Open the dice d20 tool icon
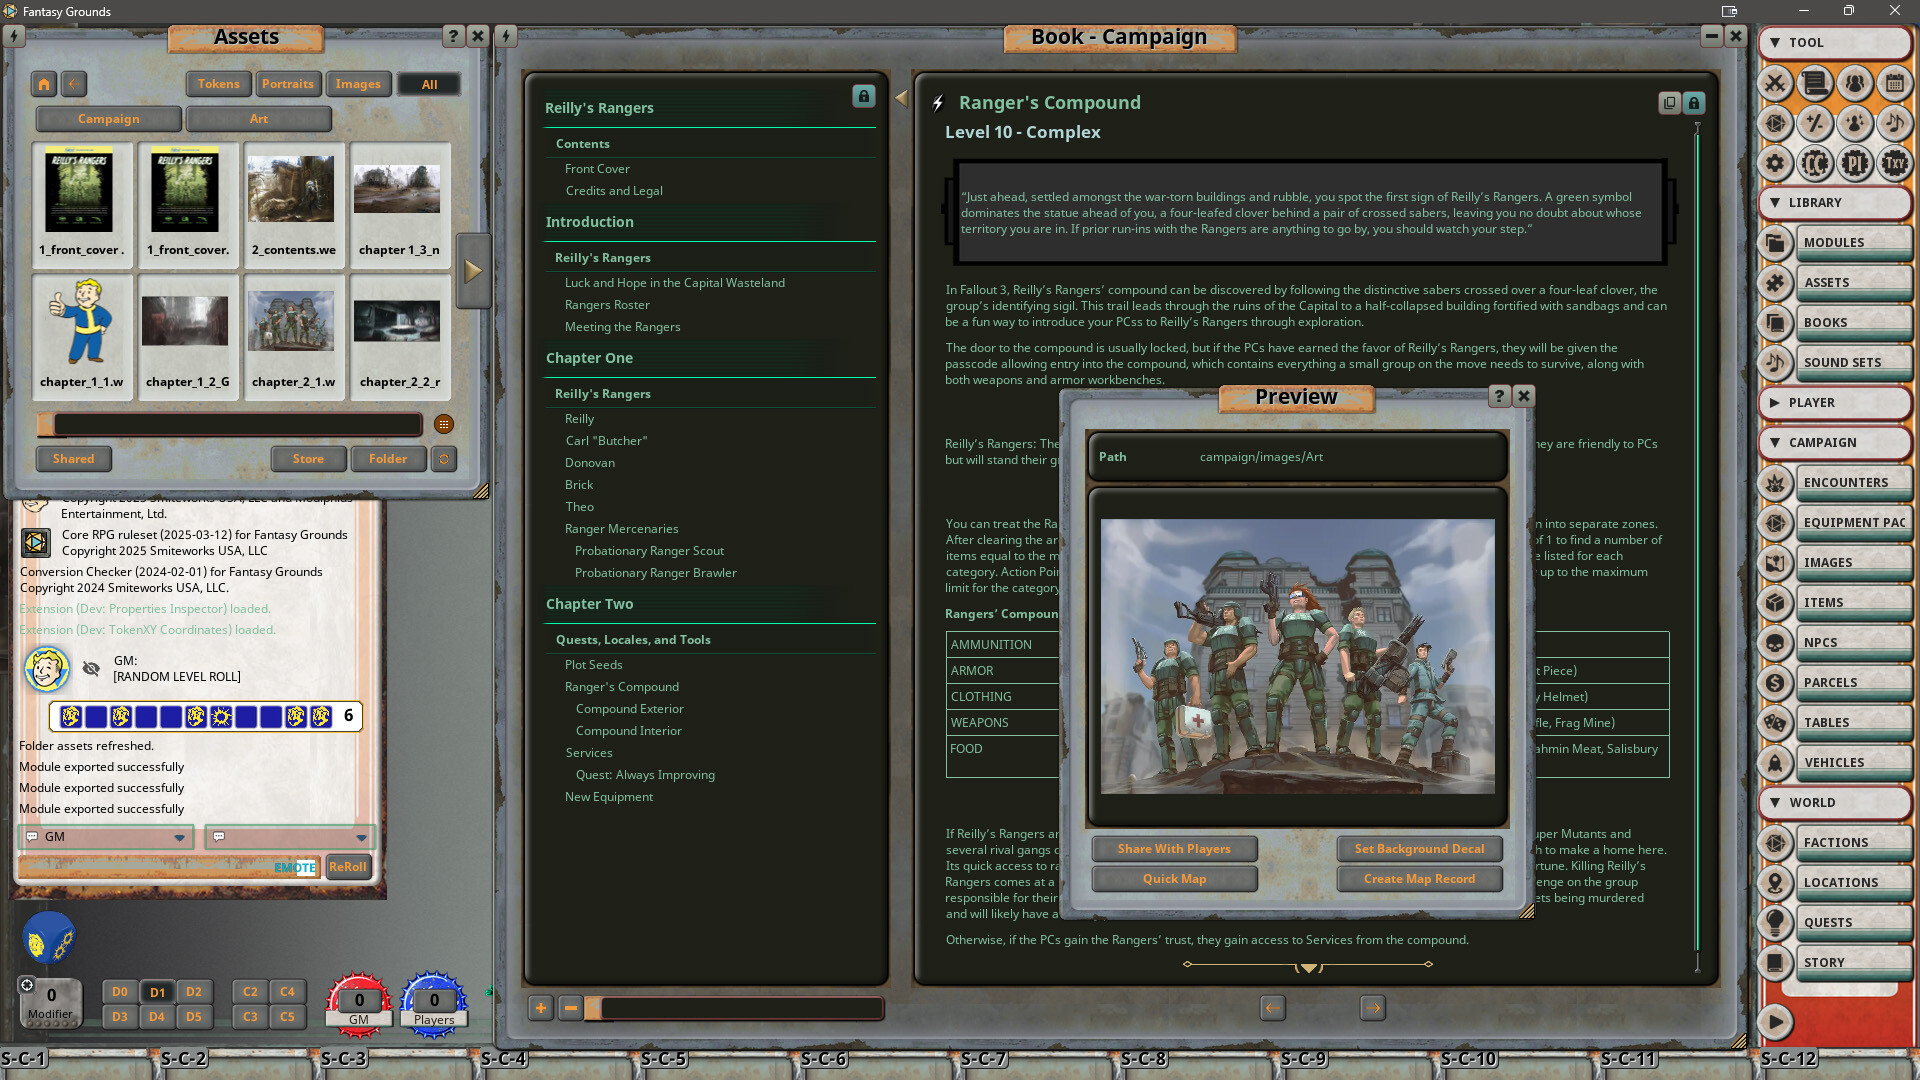The width and height of the screenshot is (1920, 1080). (1776, 124)
